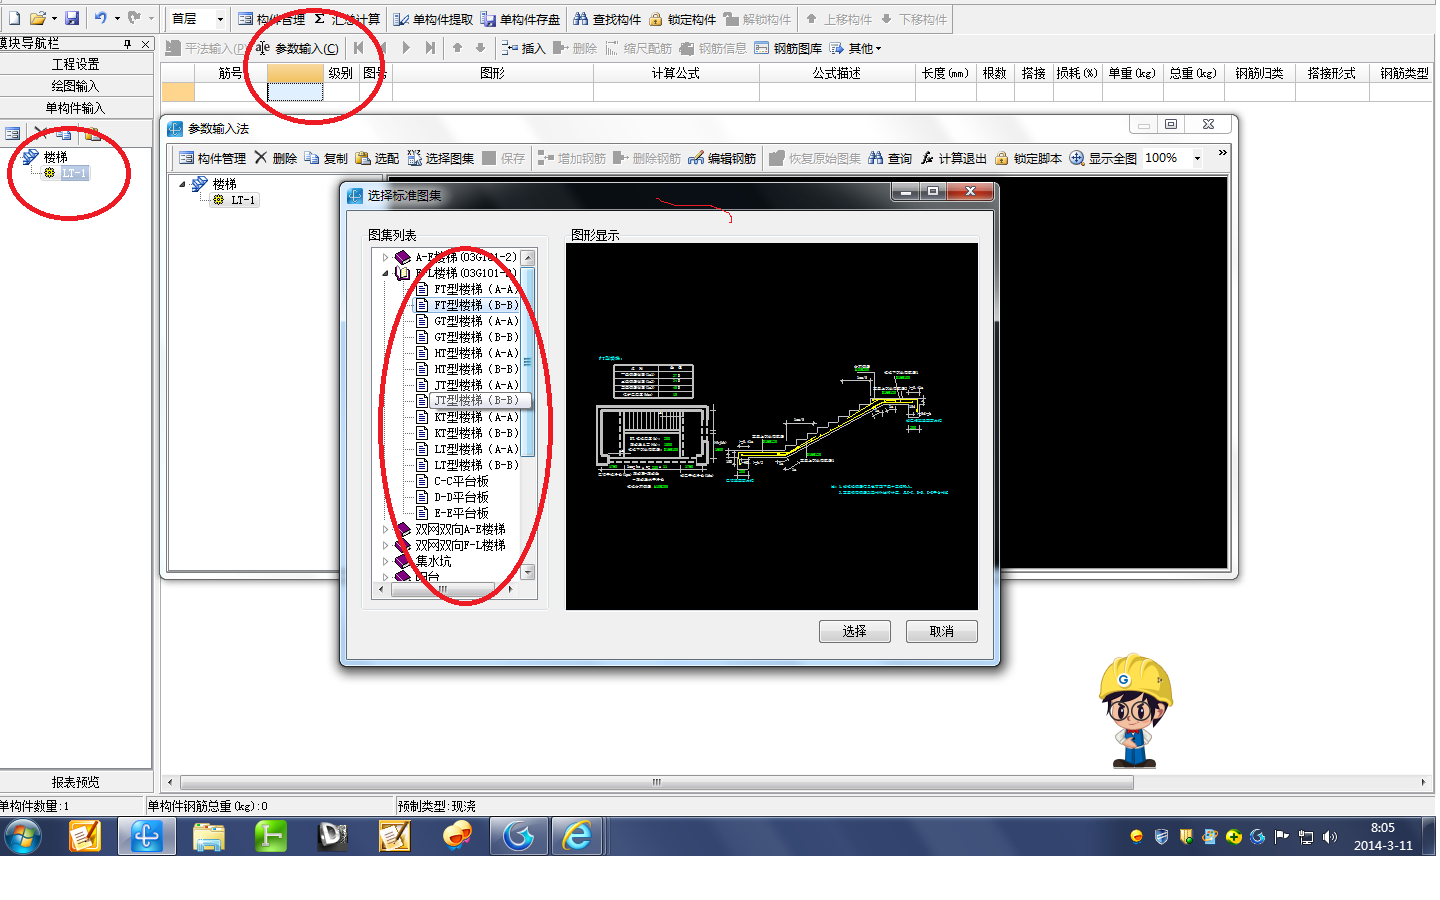Open Internet Explorer from the taskbar
This screenshot has width=1440, height=900.
click(x=577, y=836)
